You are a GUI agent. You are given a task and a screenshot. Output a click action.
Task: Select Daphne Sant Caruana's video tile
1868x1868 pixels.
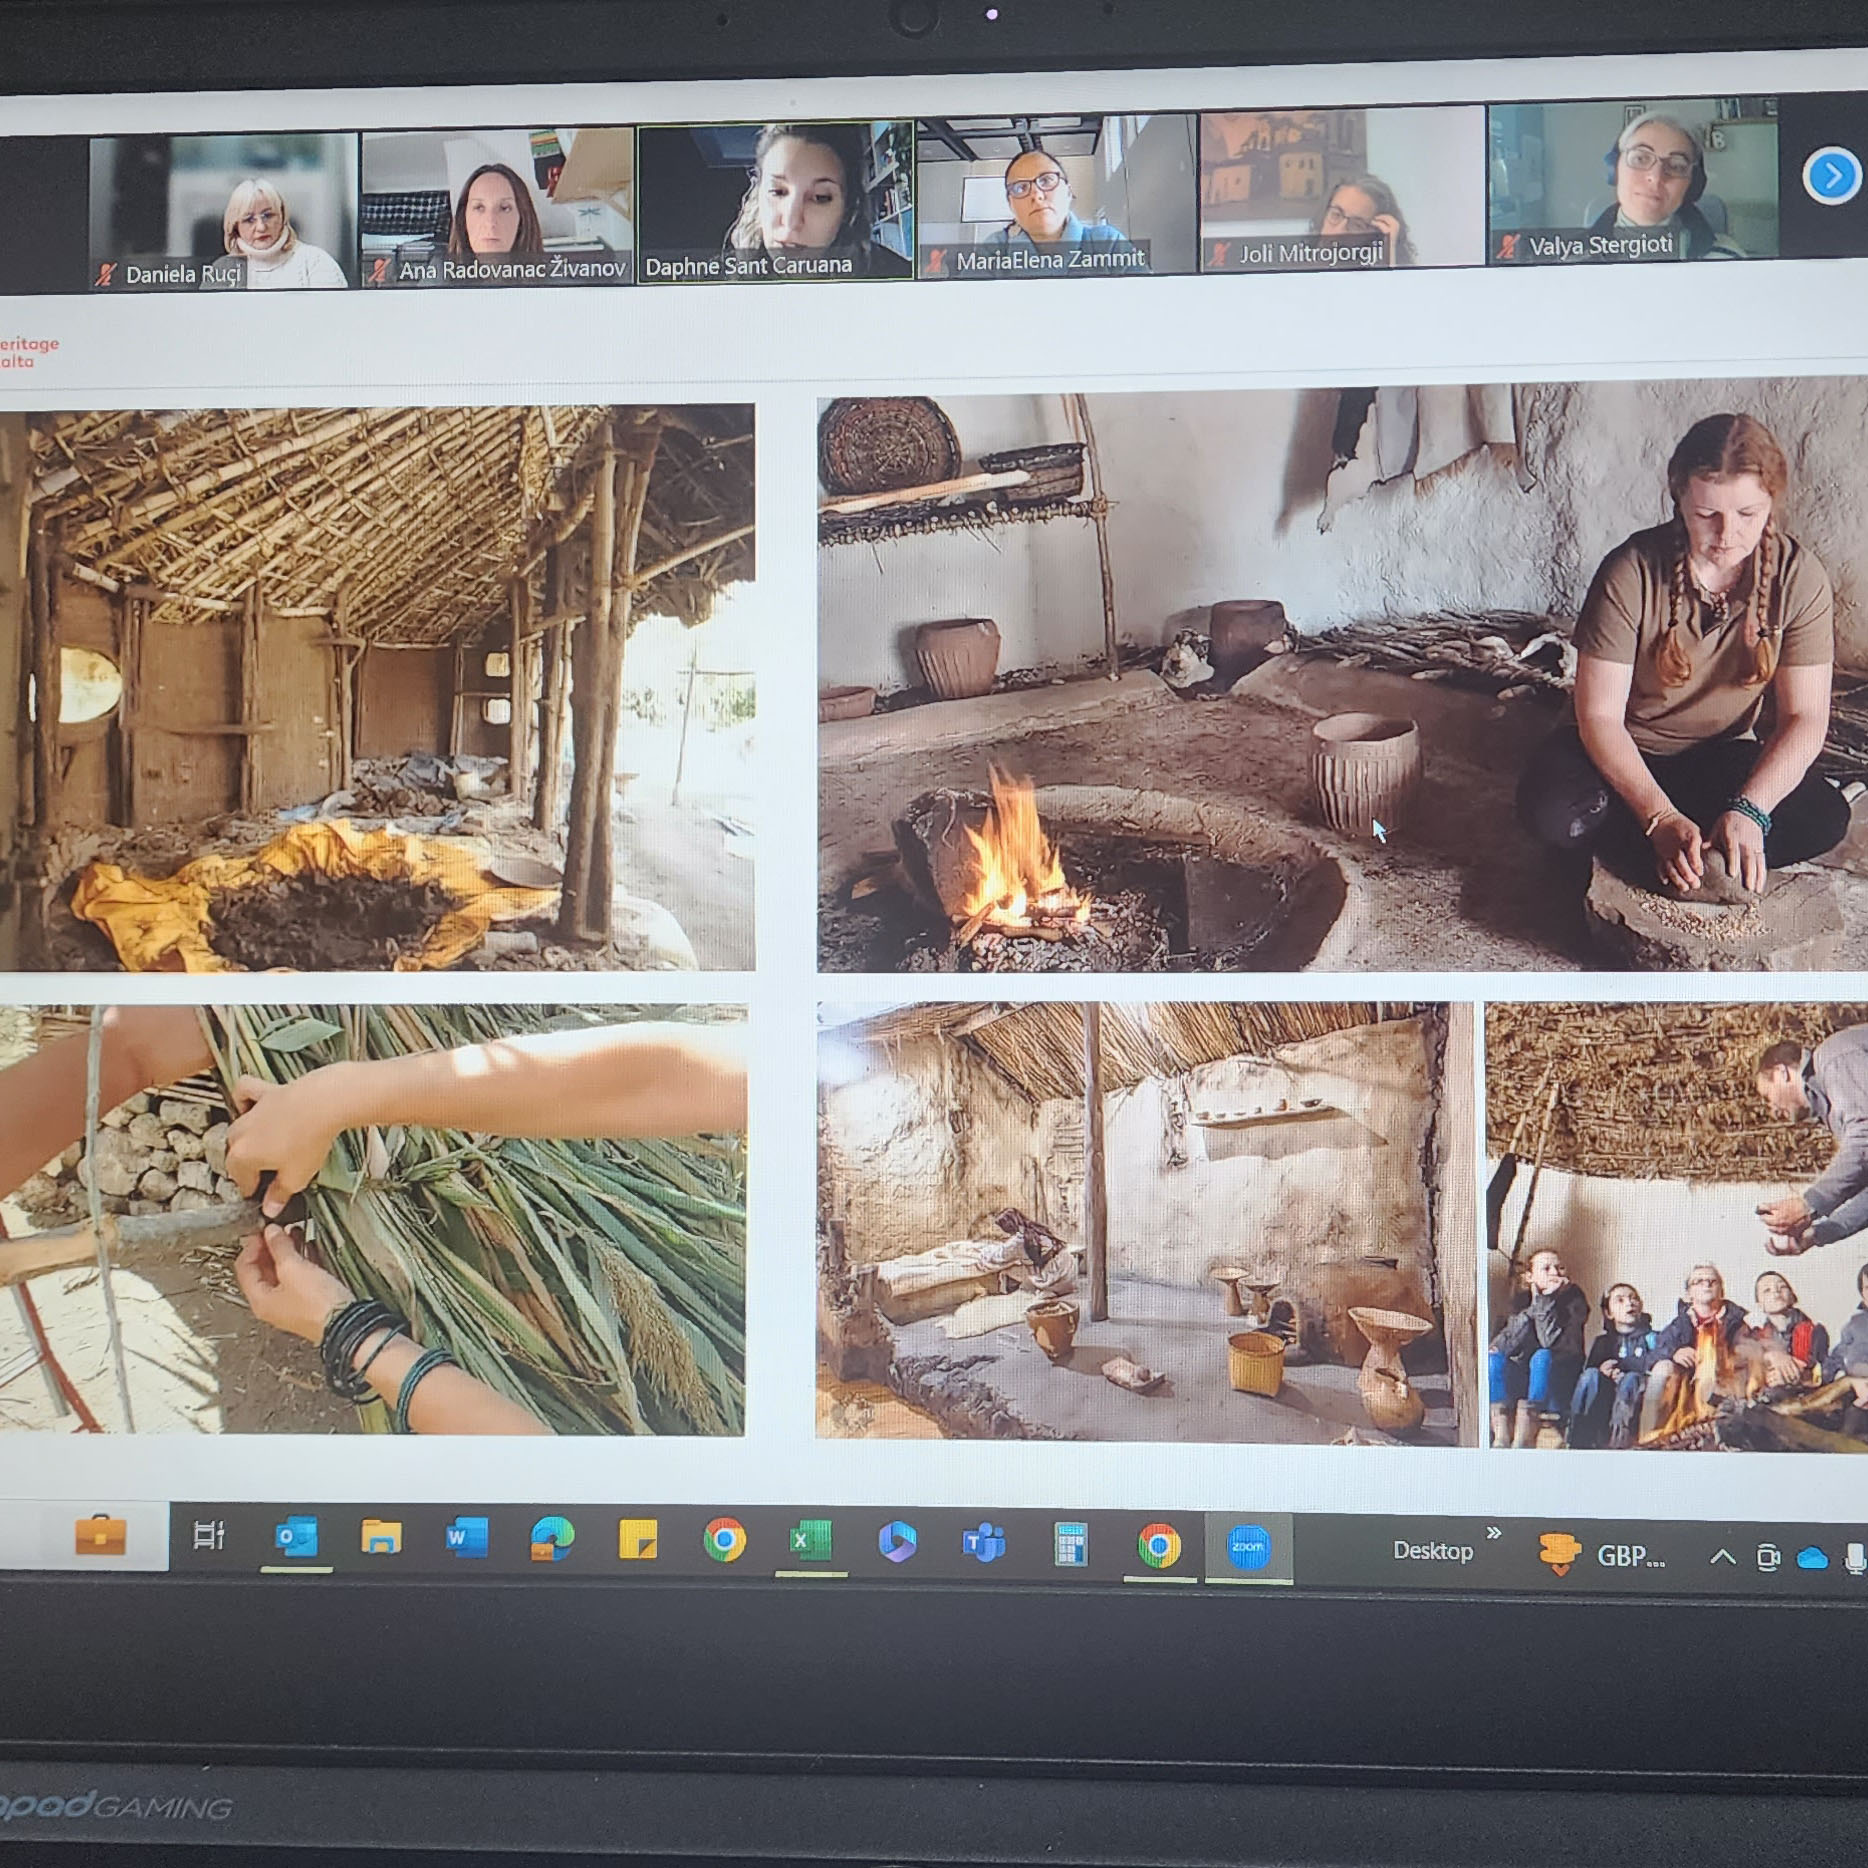pyautogui.click(x=775, y=201)
